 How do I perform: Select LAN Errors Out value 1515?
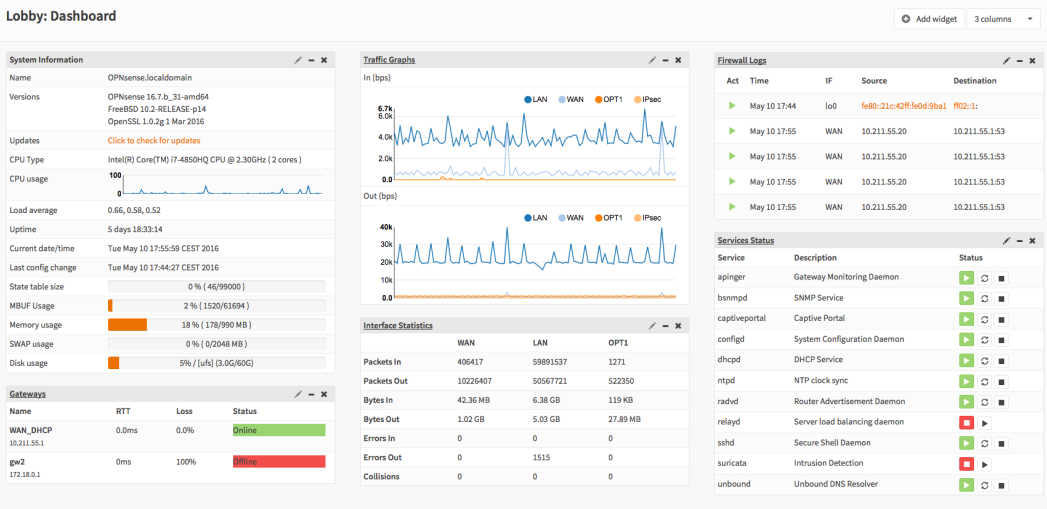[542, 458]
